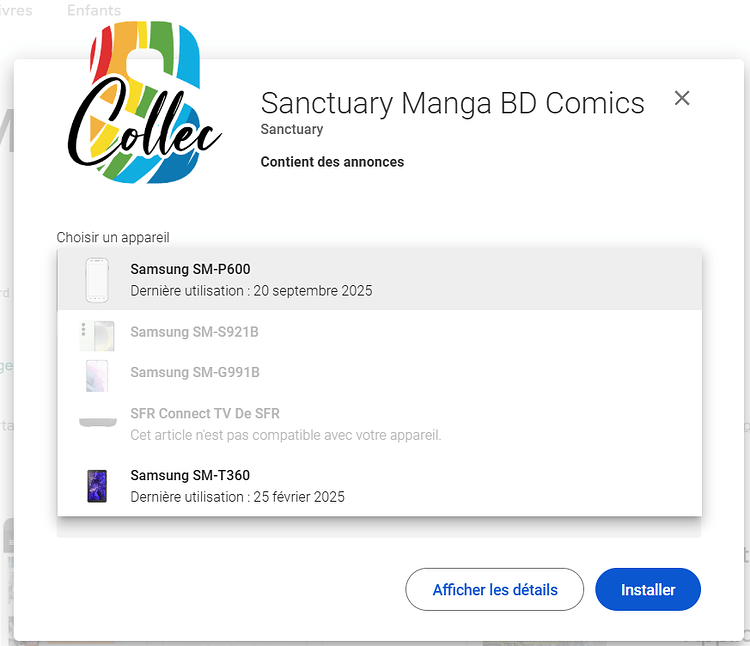This screenshot has height=646, width=750.
Task: Close the install dialog with the X
Action: [x=682, y=98]
